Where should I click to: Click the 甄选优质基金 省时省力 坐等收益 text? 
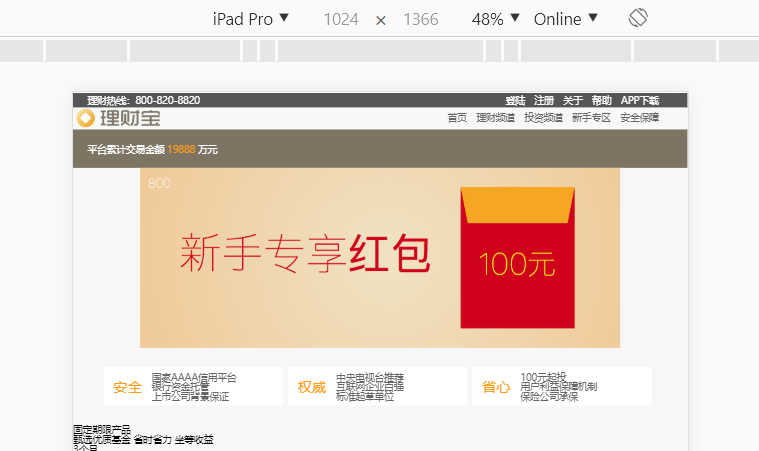tap(143, 439)
